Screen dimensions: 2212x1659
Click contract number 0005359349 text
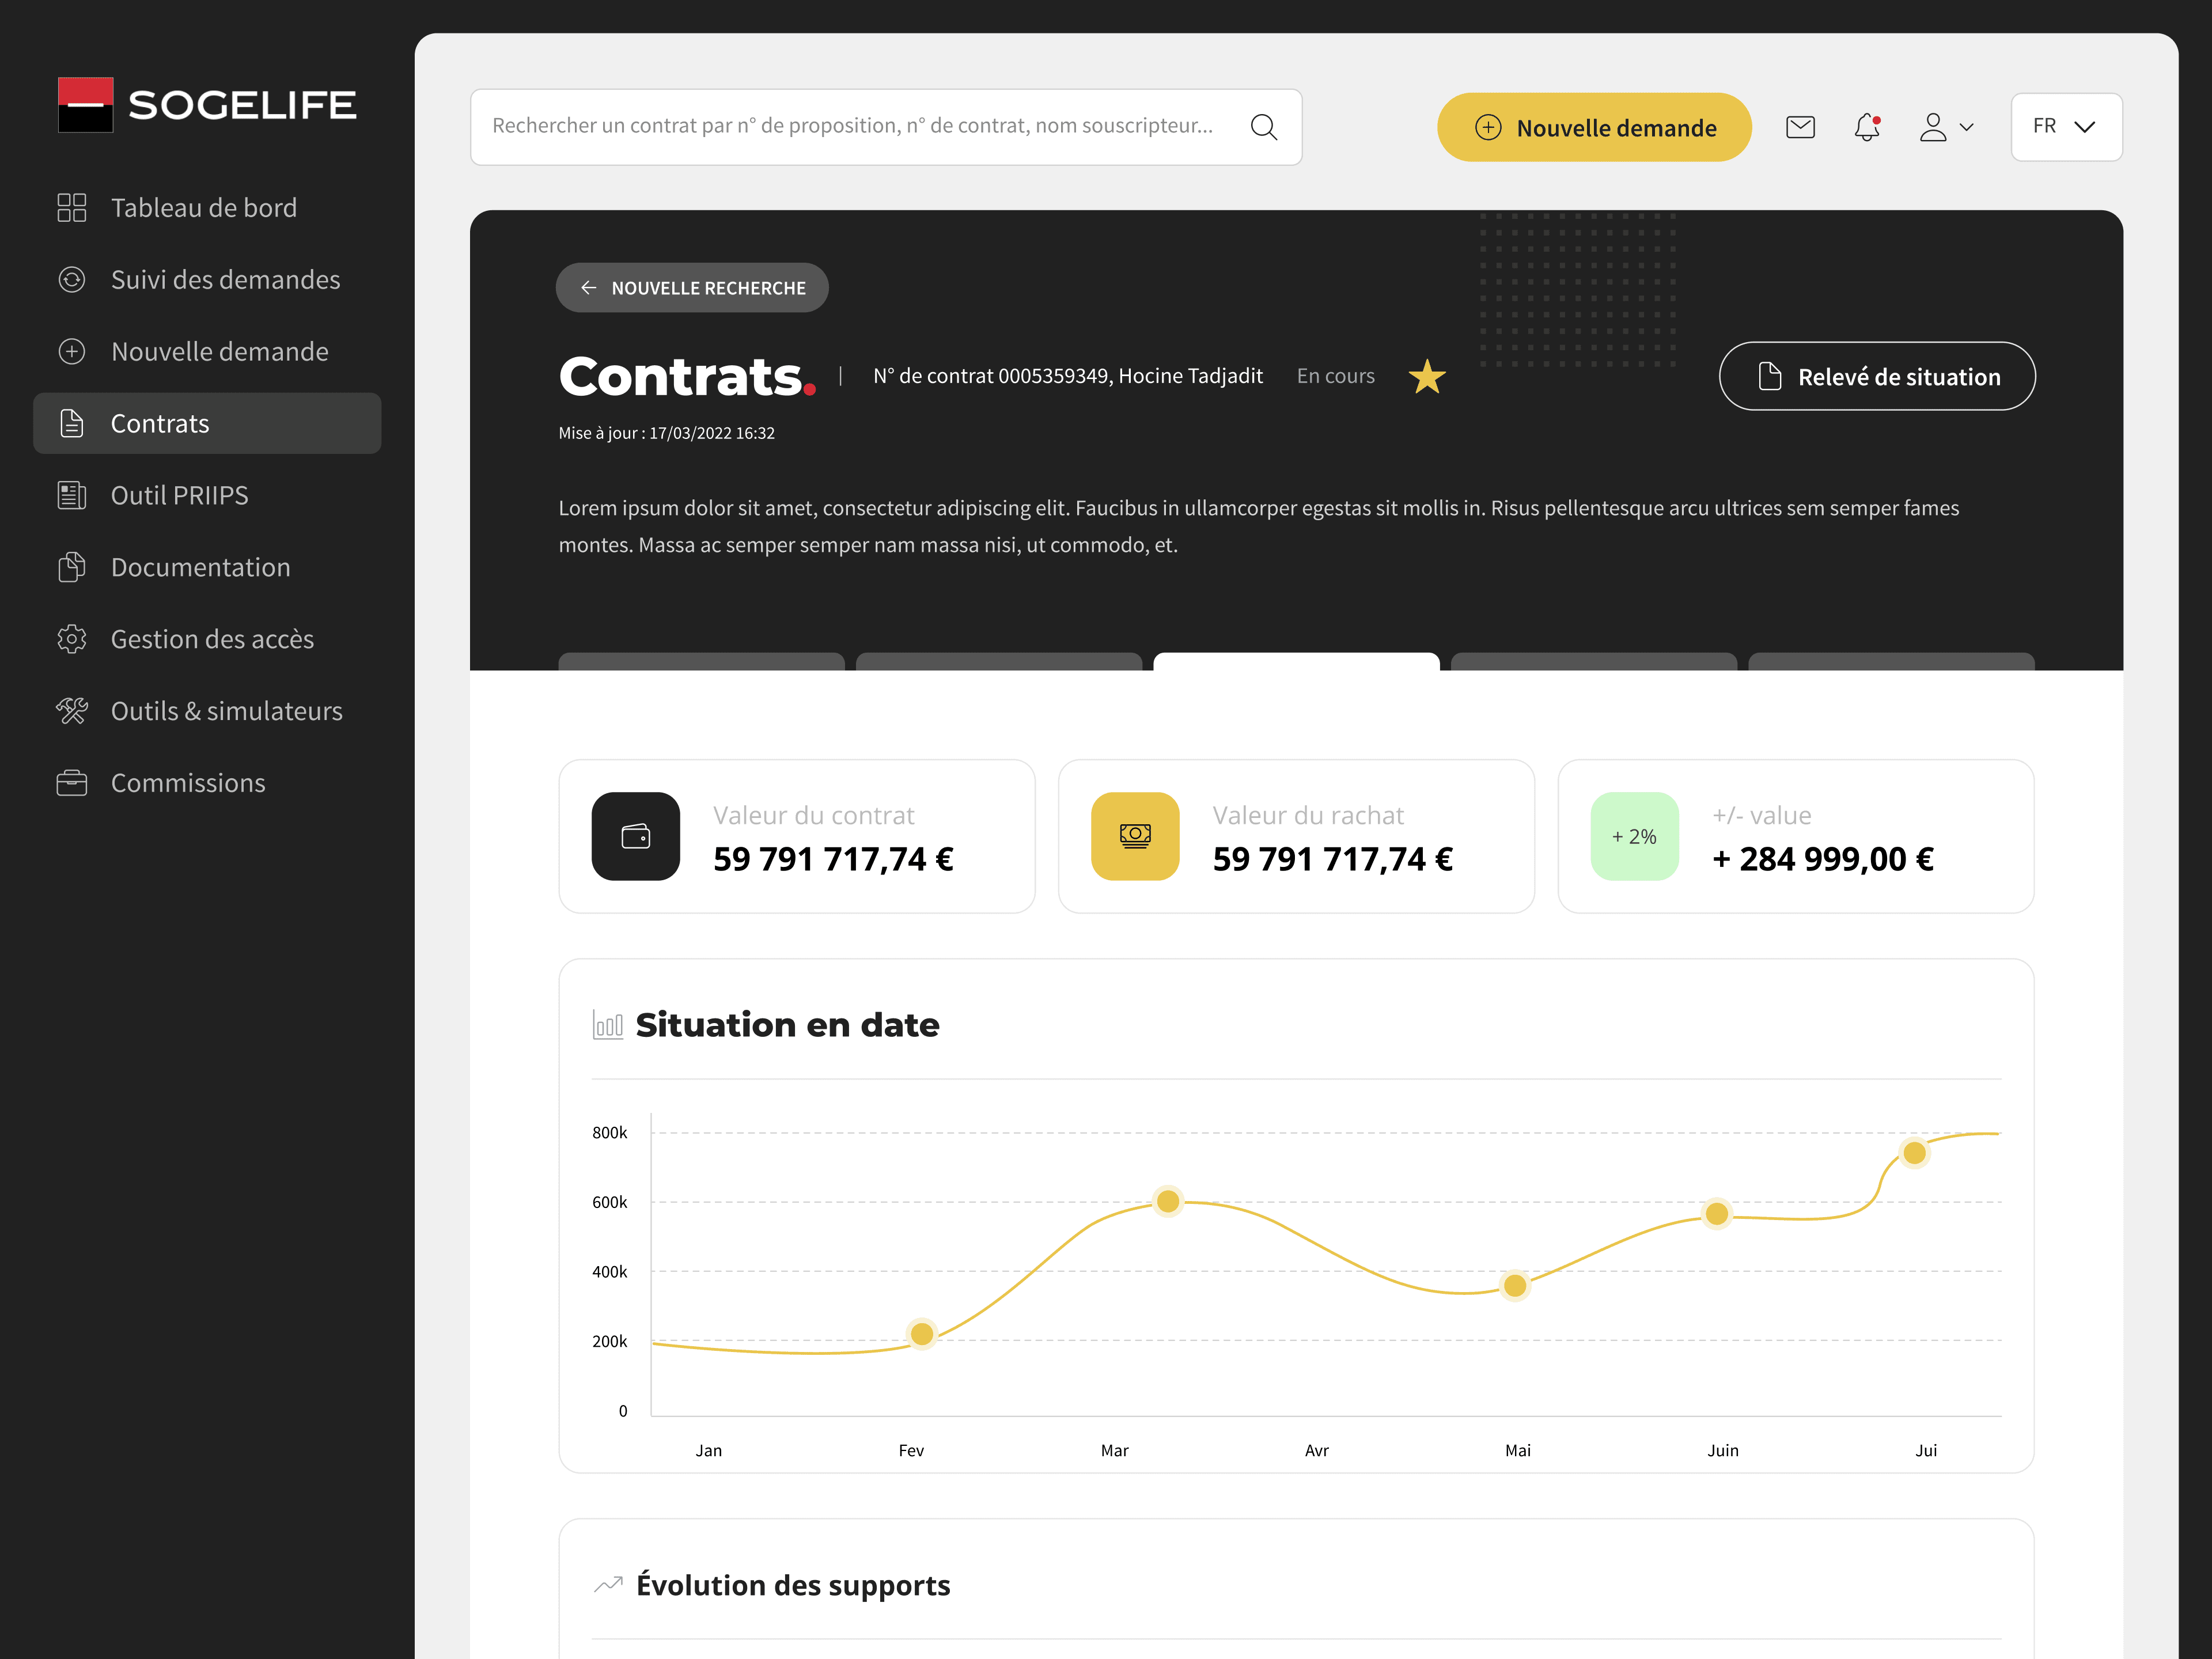pyautogui.click(x=1054, y=377)
